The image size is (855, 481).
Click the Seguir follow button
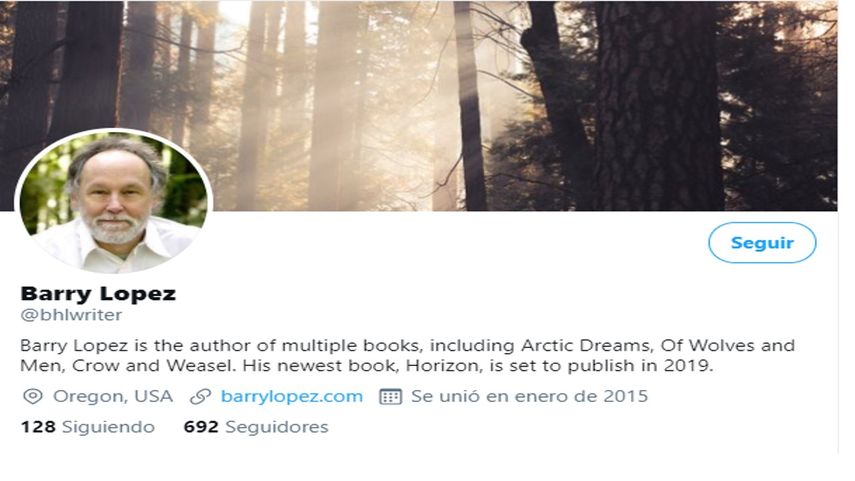(x=762, y=243)
